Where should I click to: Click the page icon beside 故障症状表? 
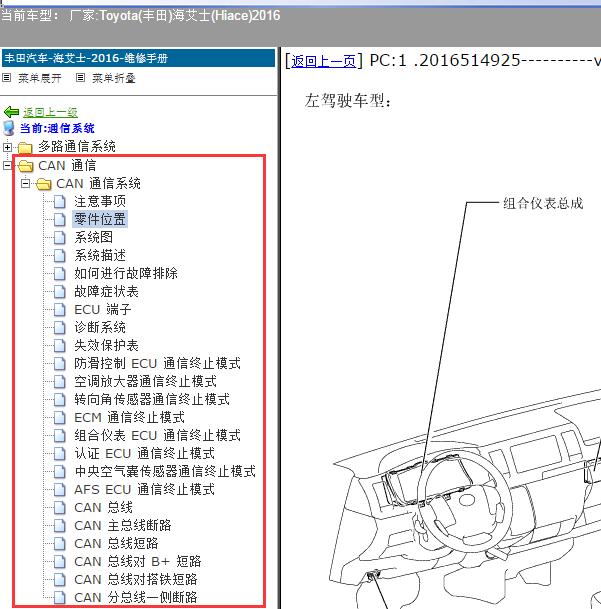point(59,291)
